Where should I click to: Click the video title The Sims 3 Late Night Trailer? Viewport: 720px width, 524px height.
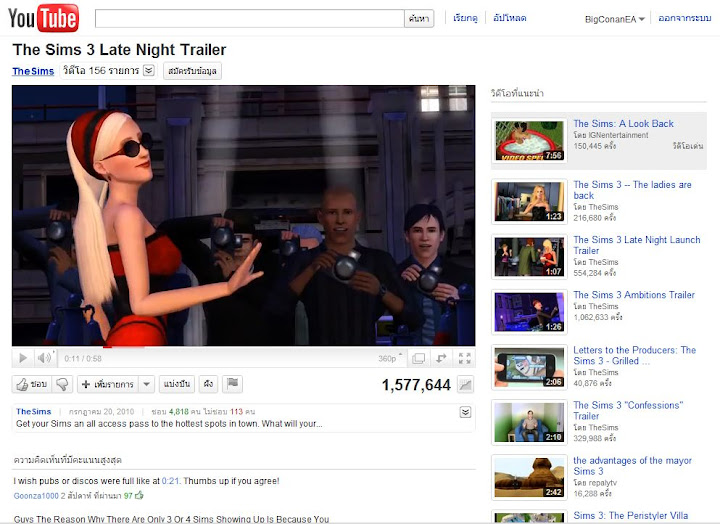point(119,50)
